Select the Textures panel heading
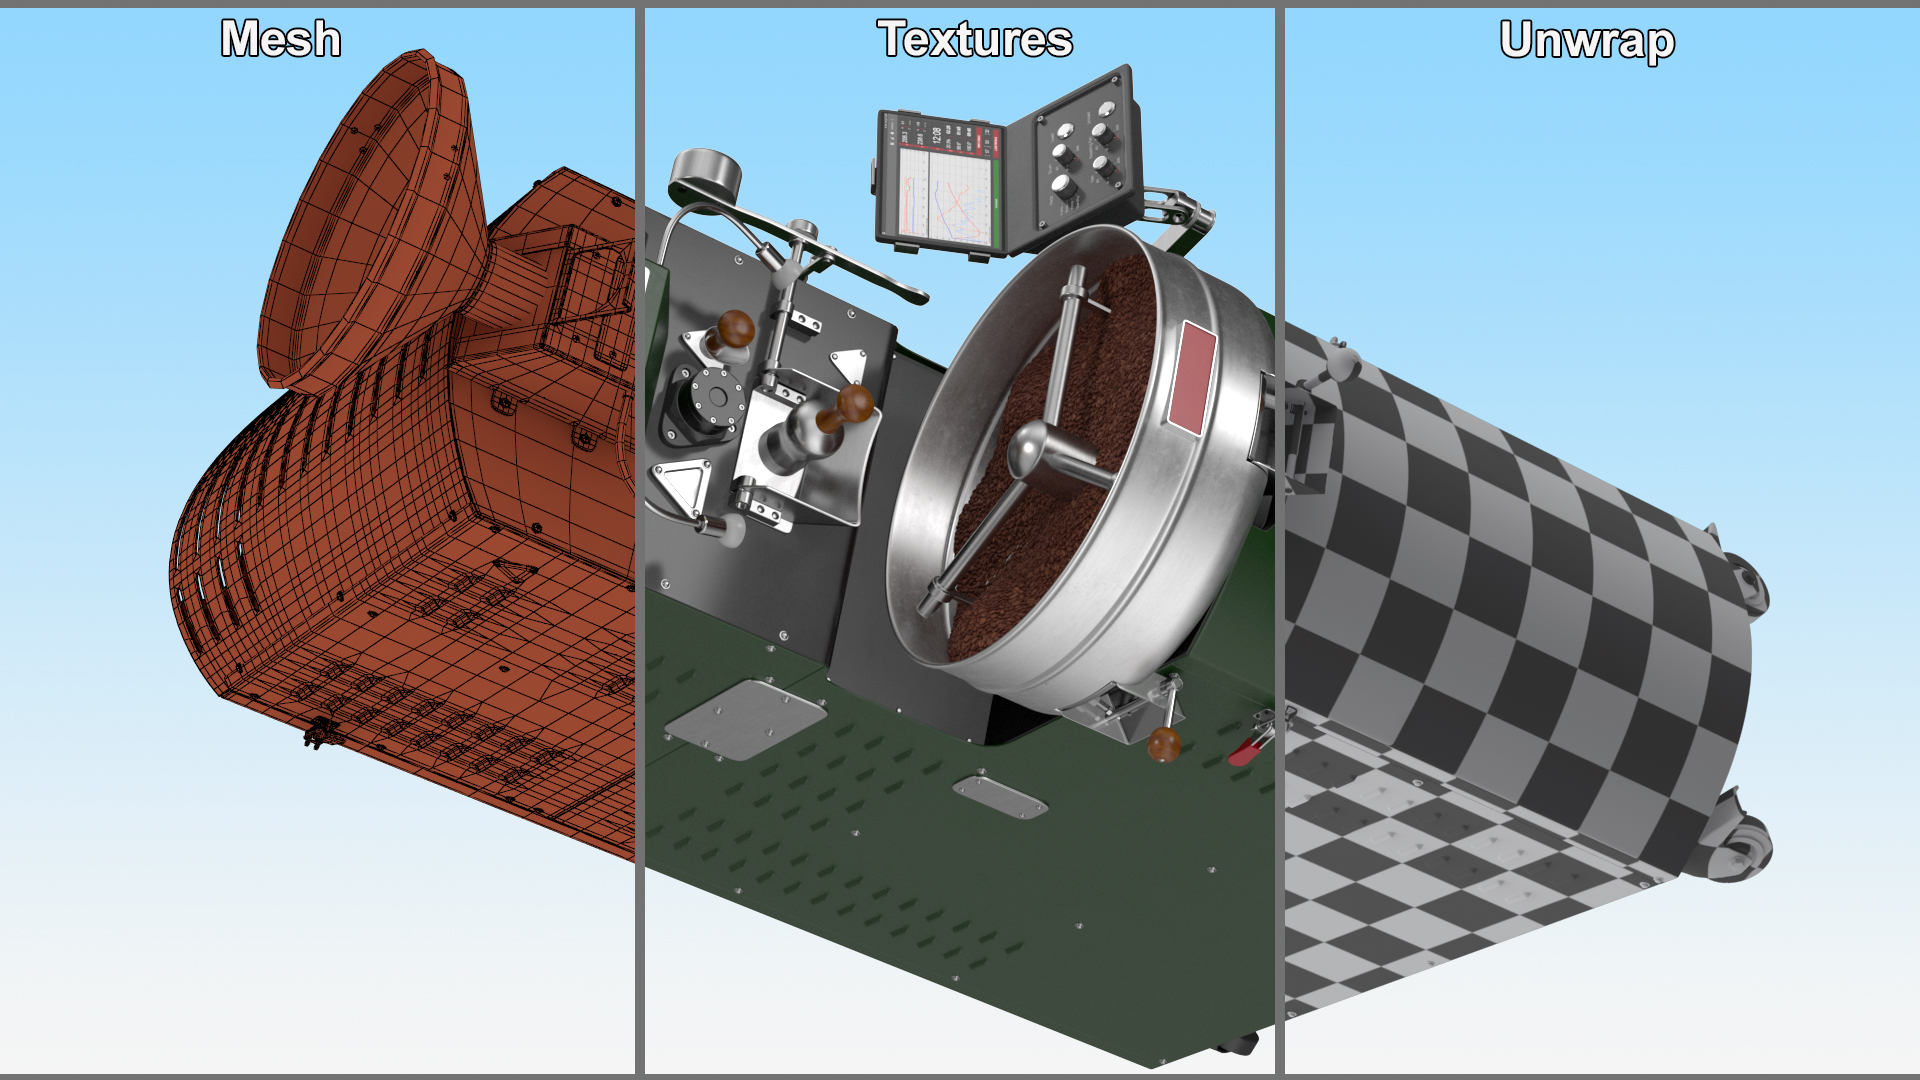1920x1080 pixels. 974,40
